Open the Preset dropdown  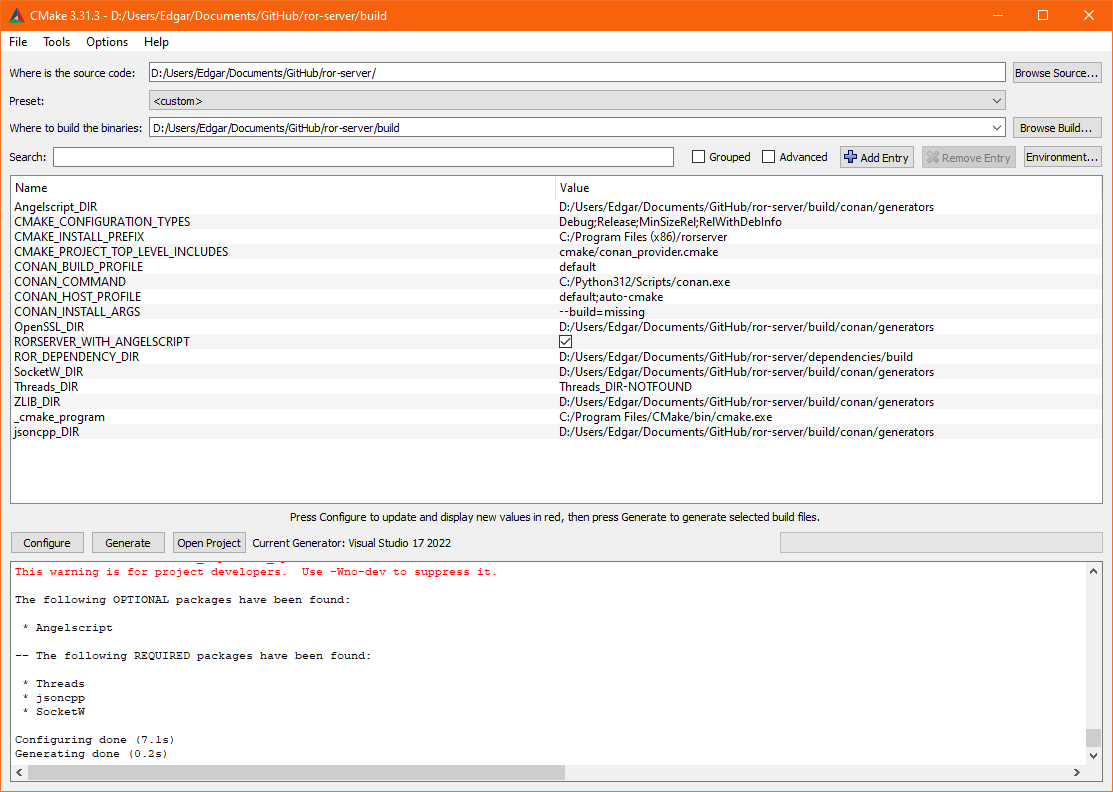click(996, 100)
